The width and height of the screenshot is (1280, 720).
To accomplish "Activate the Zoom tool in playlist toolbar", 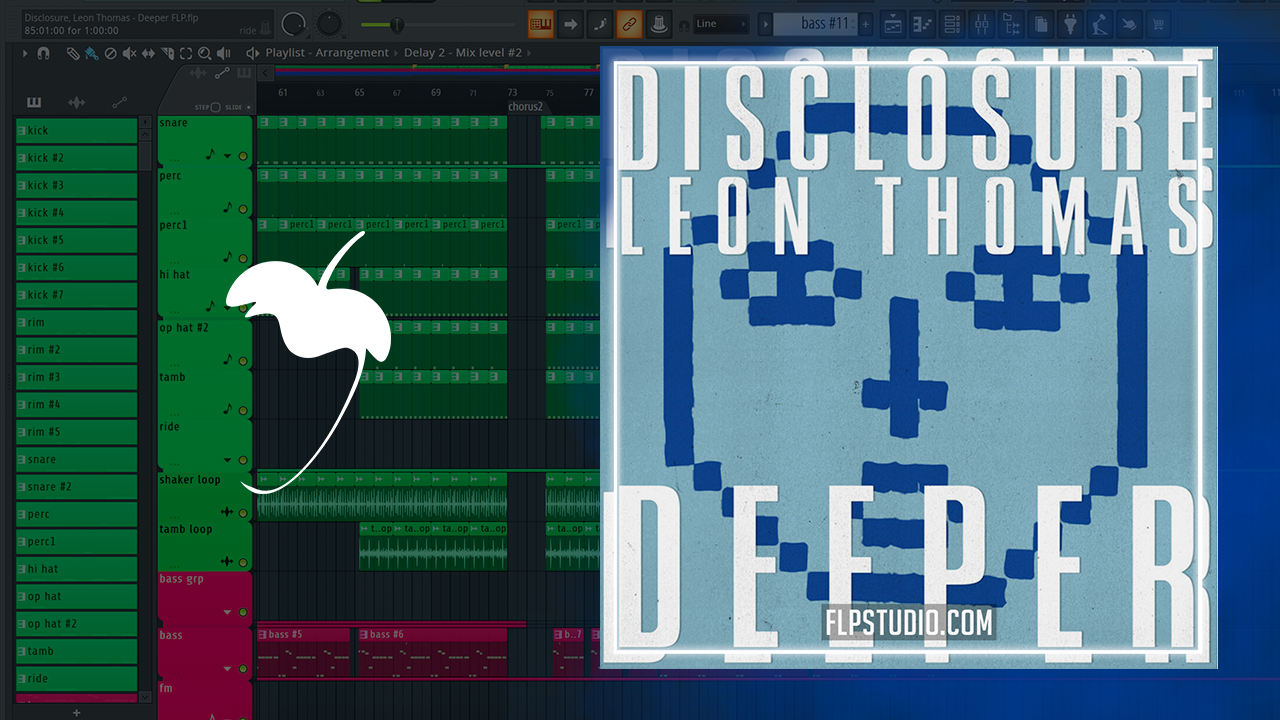I will (204, 53).
